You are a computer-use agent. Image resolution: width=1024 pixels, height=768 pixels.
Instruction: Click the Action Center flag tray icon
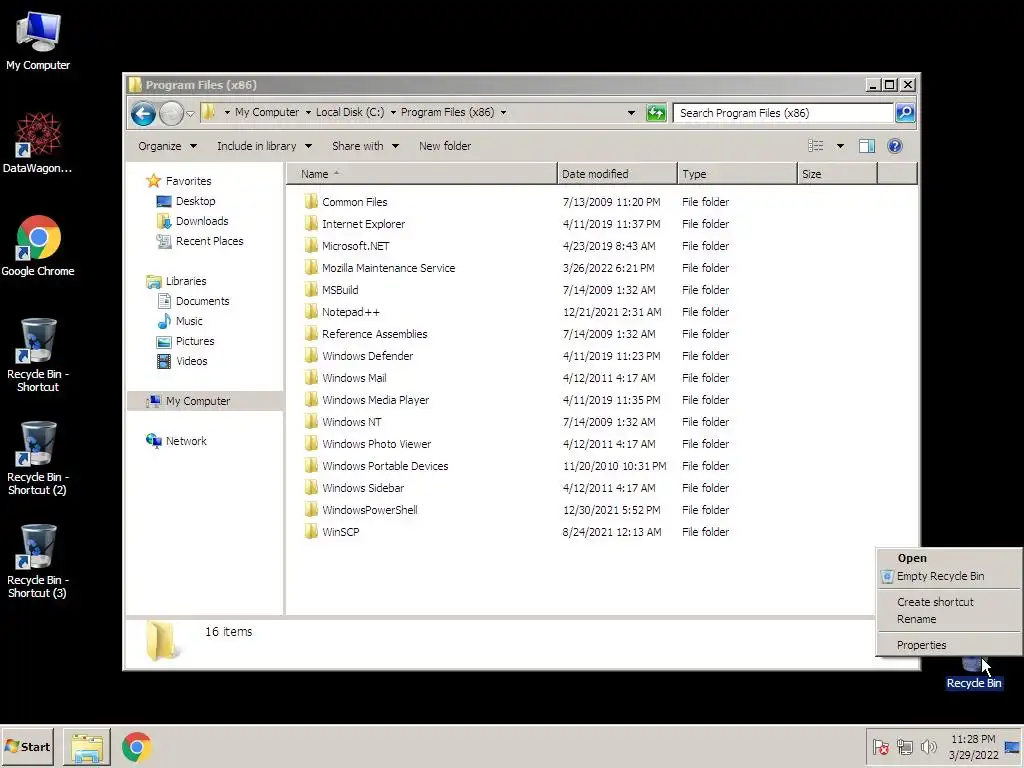point(880,746)
